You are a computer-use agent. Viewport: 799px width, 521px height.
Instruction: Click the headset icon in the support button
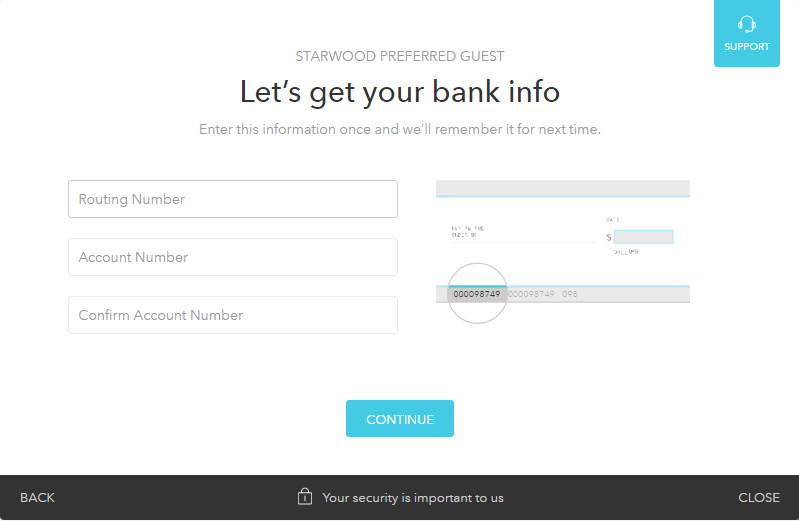coord(746,24)
